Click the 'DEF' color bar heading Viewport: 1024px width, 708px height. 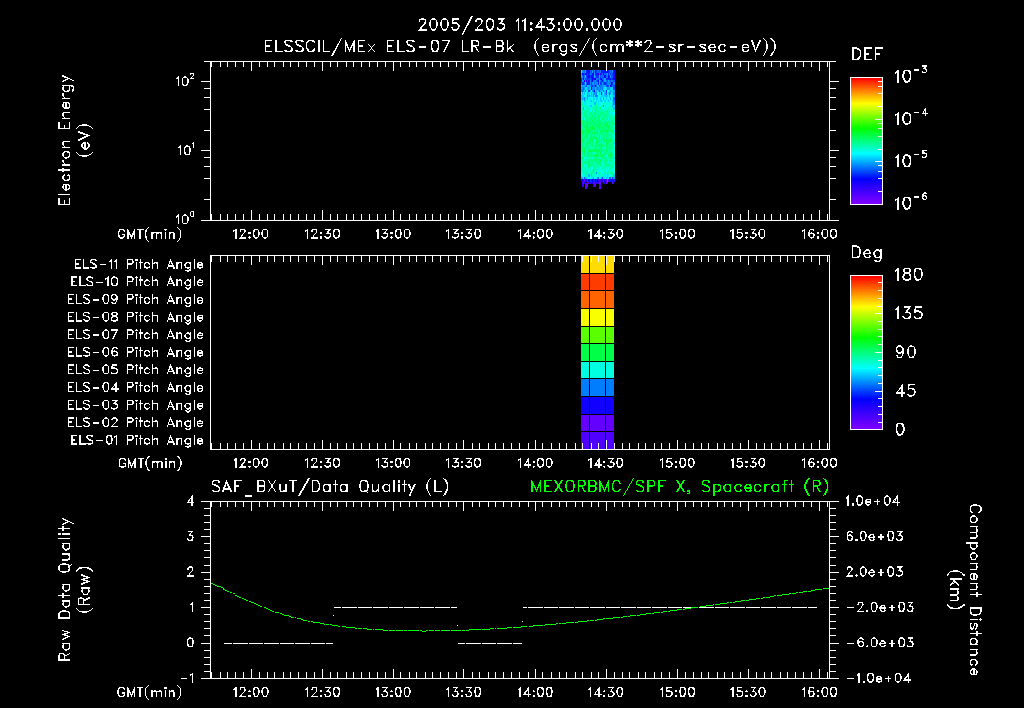866,55
